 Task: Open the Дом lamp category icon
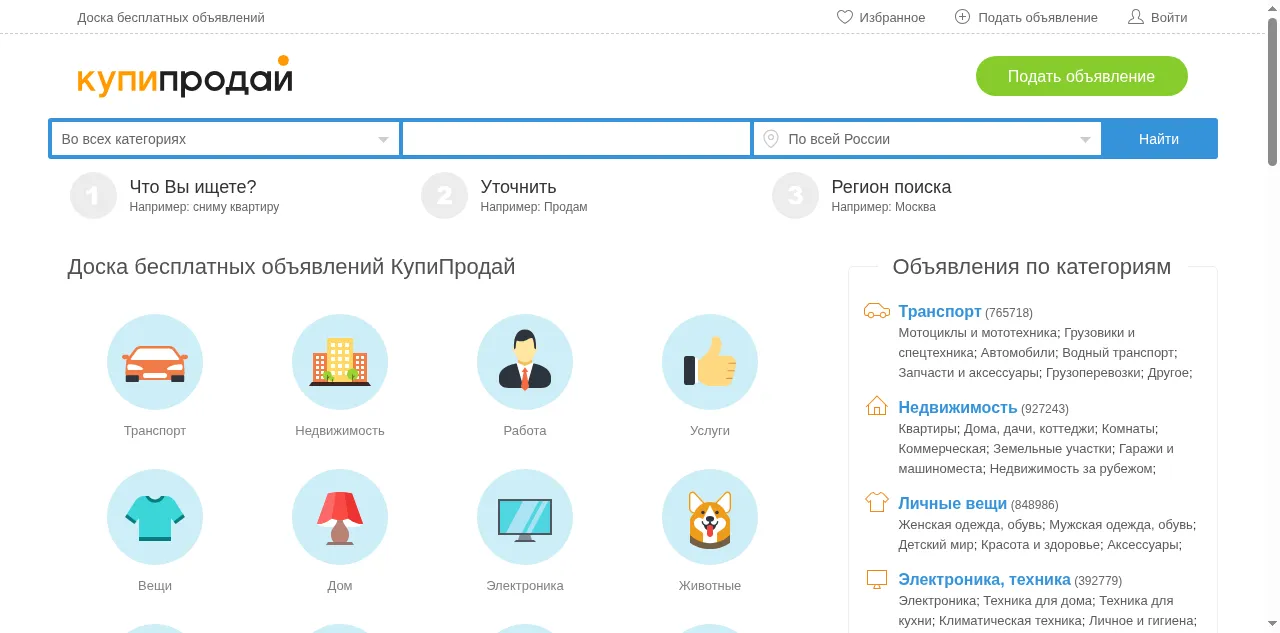click(x=340, y=517)
